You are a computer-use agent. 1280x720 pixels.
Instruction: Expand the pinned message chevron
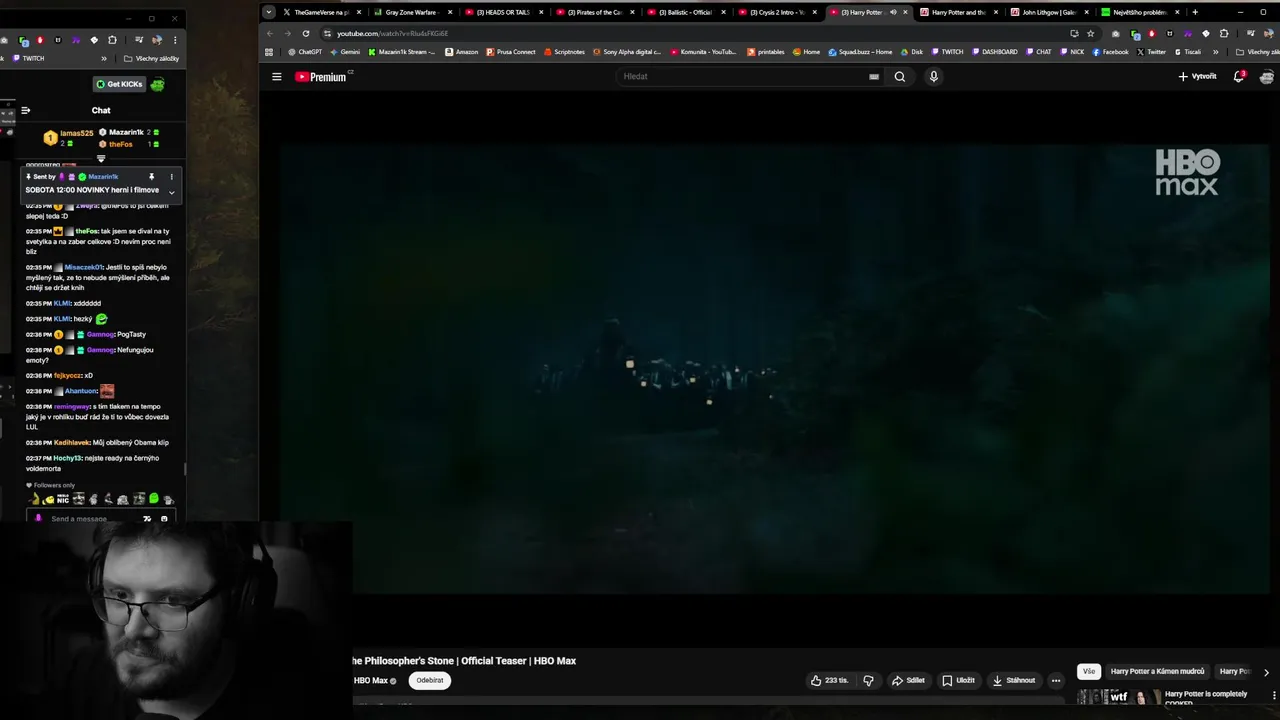pos(171,192)
